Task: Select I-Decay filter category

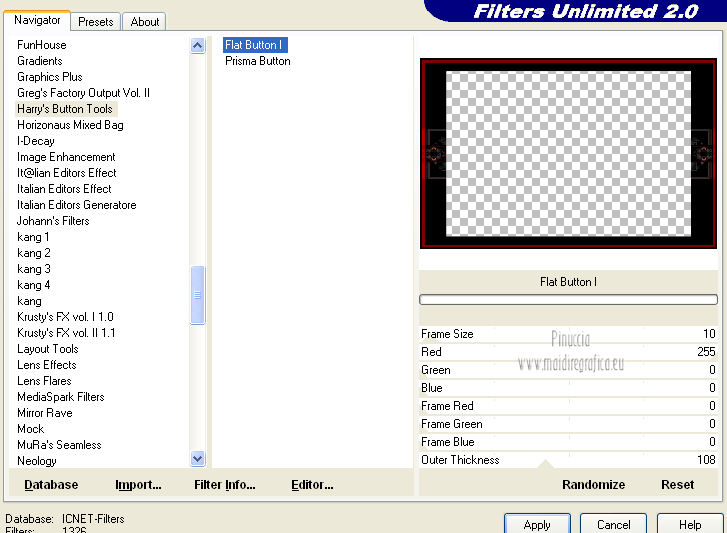Action: [36, 141]
